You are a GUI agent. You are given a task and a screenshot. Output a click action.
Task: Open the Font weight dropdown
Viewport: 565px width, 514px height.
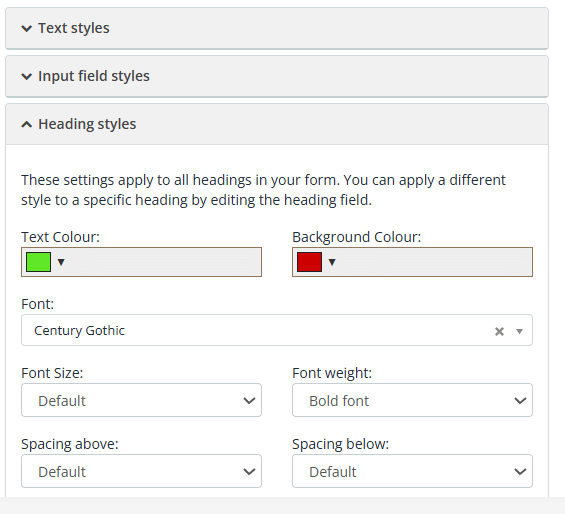pyautogui.click(x=412, y=400)
